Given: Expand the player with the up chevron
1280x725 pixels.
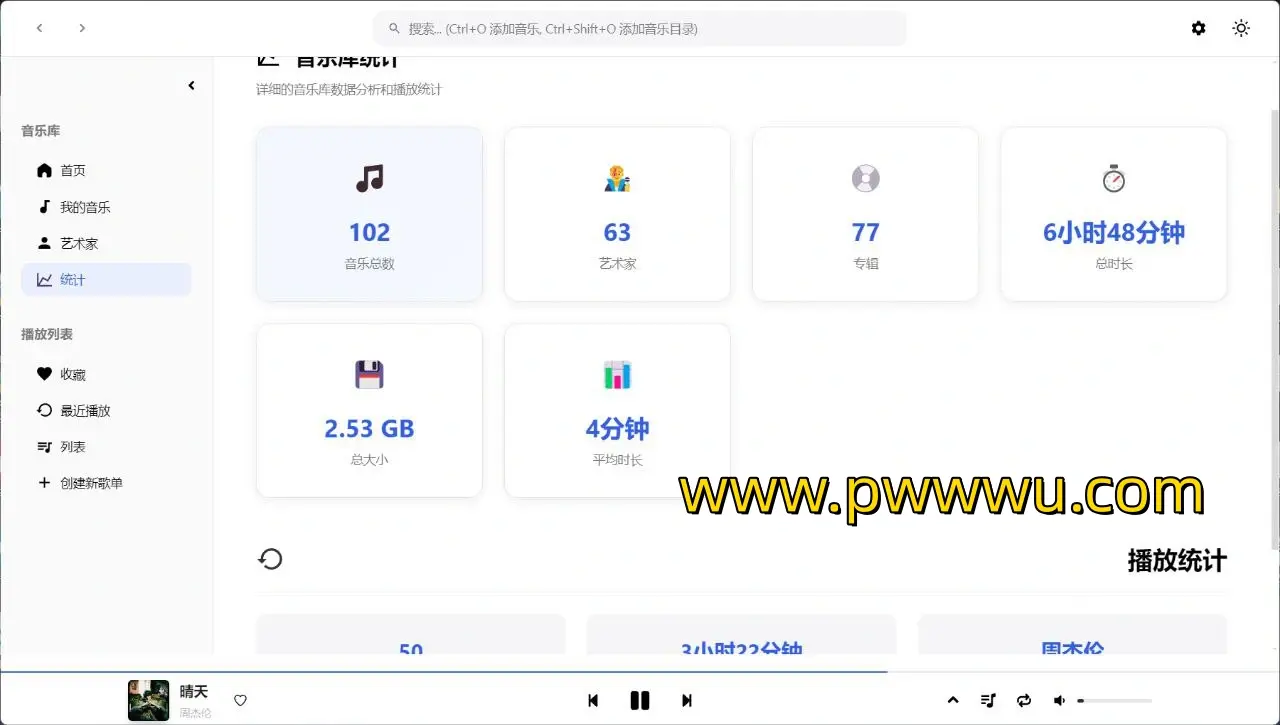Looking at the screenshot, I should pos(953,700).
